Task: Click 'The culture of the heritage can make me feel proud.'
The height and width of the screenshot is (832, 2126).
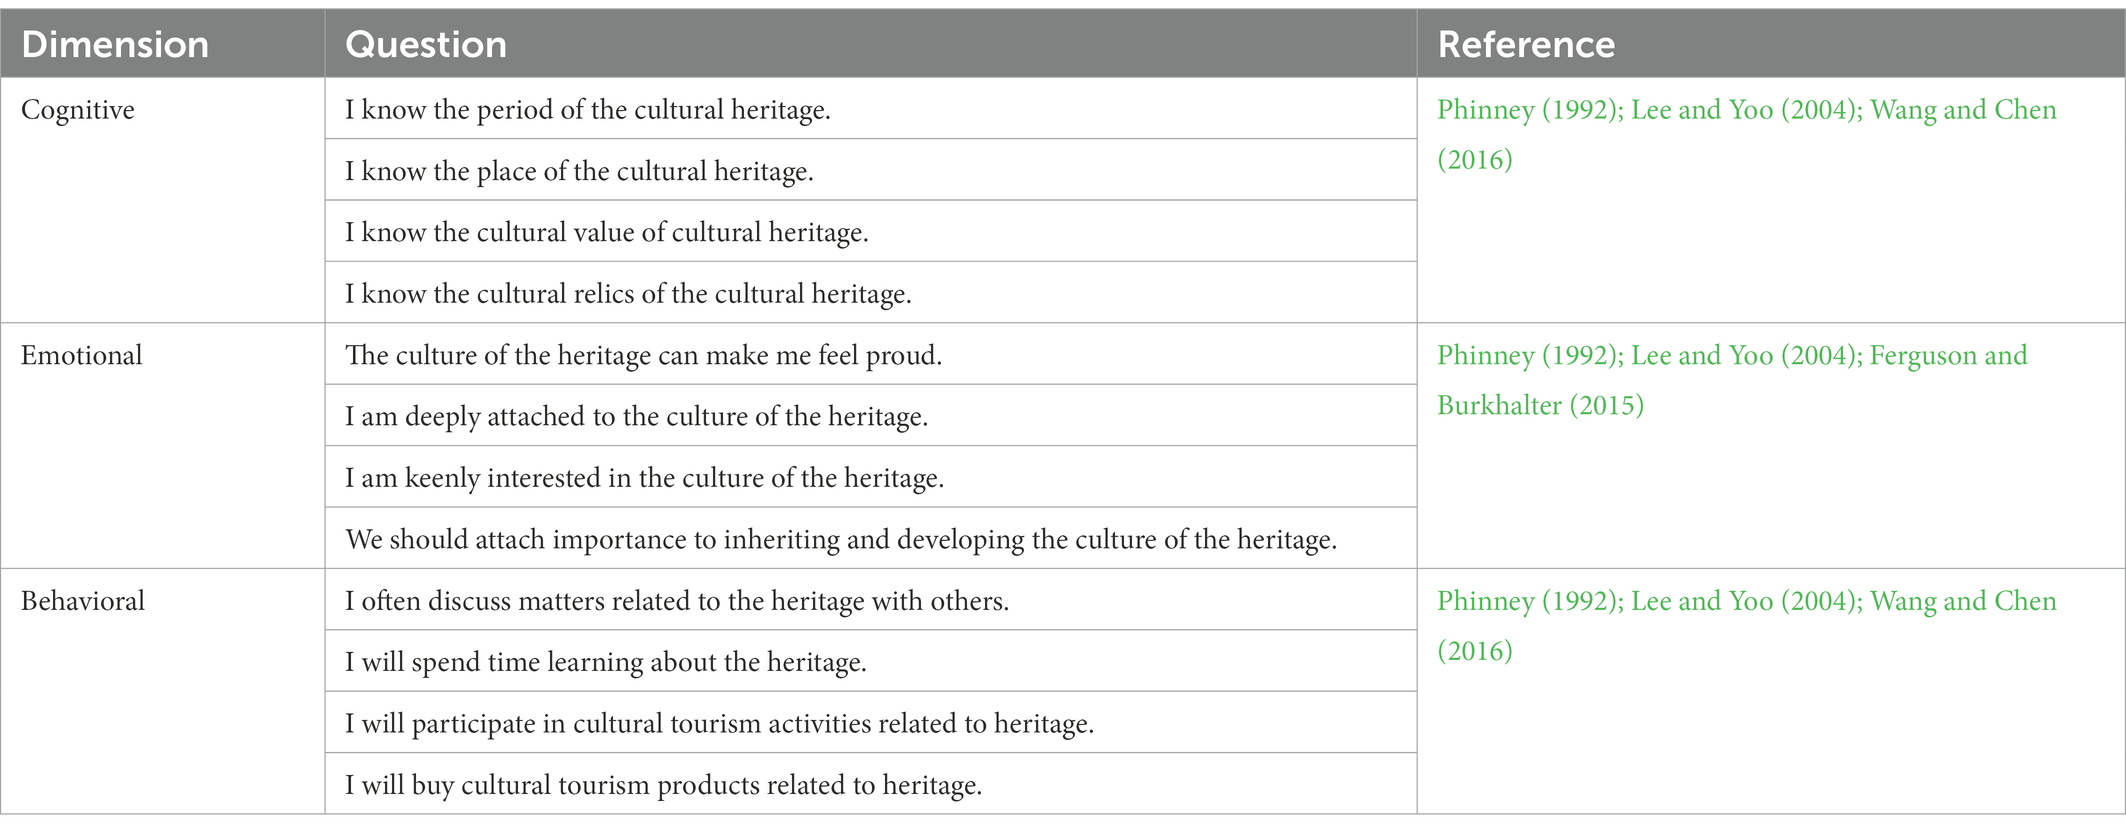Action: 644,355
